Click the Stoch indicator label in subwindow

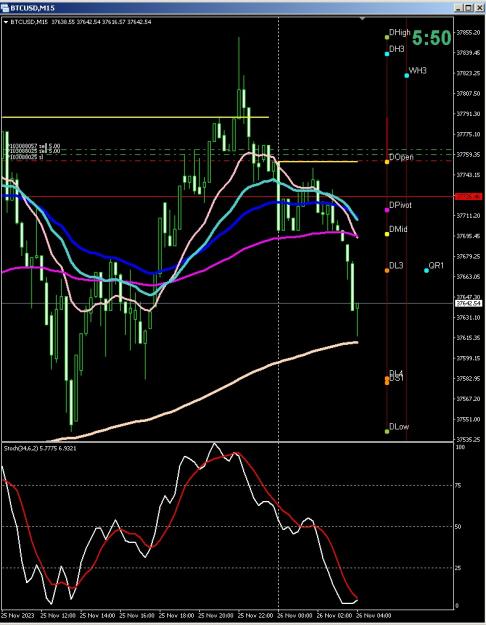pos(40,448)
